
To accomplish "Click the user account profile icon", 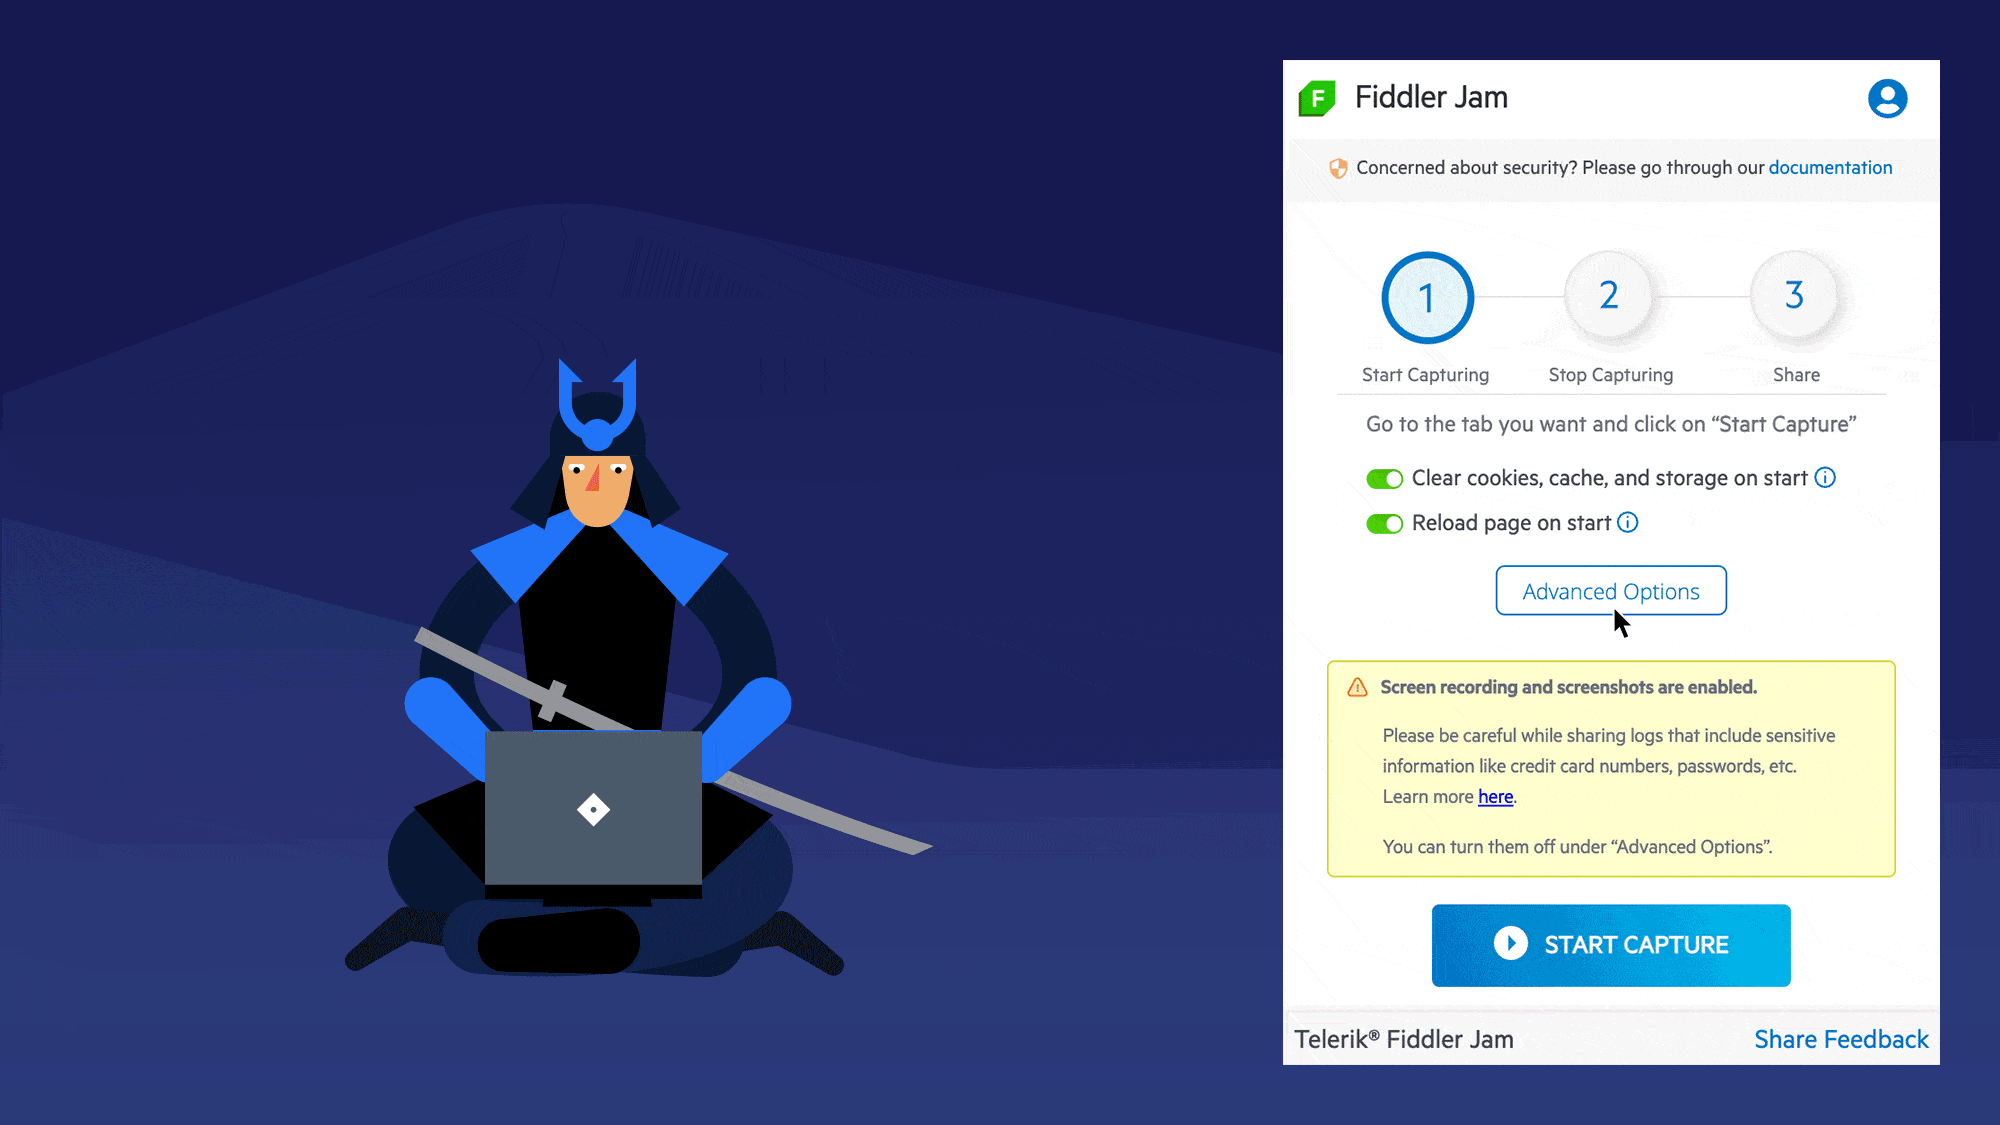I will [1889, 98].
